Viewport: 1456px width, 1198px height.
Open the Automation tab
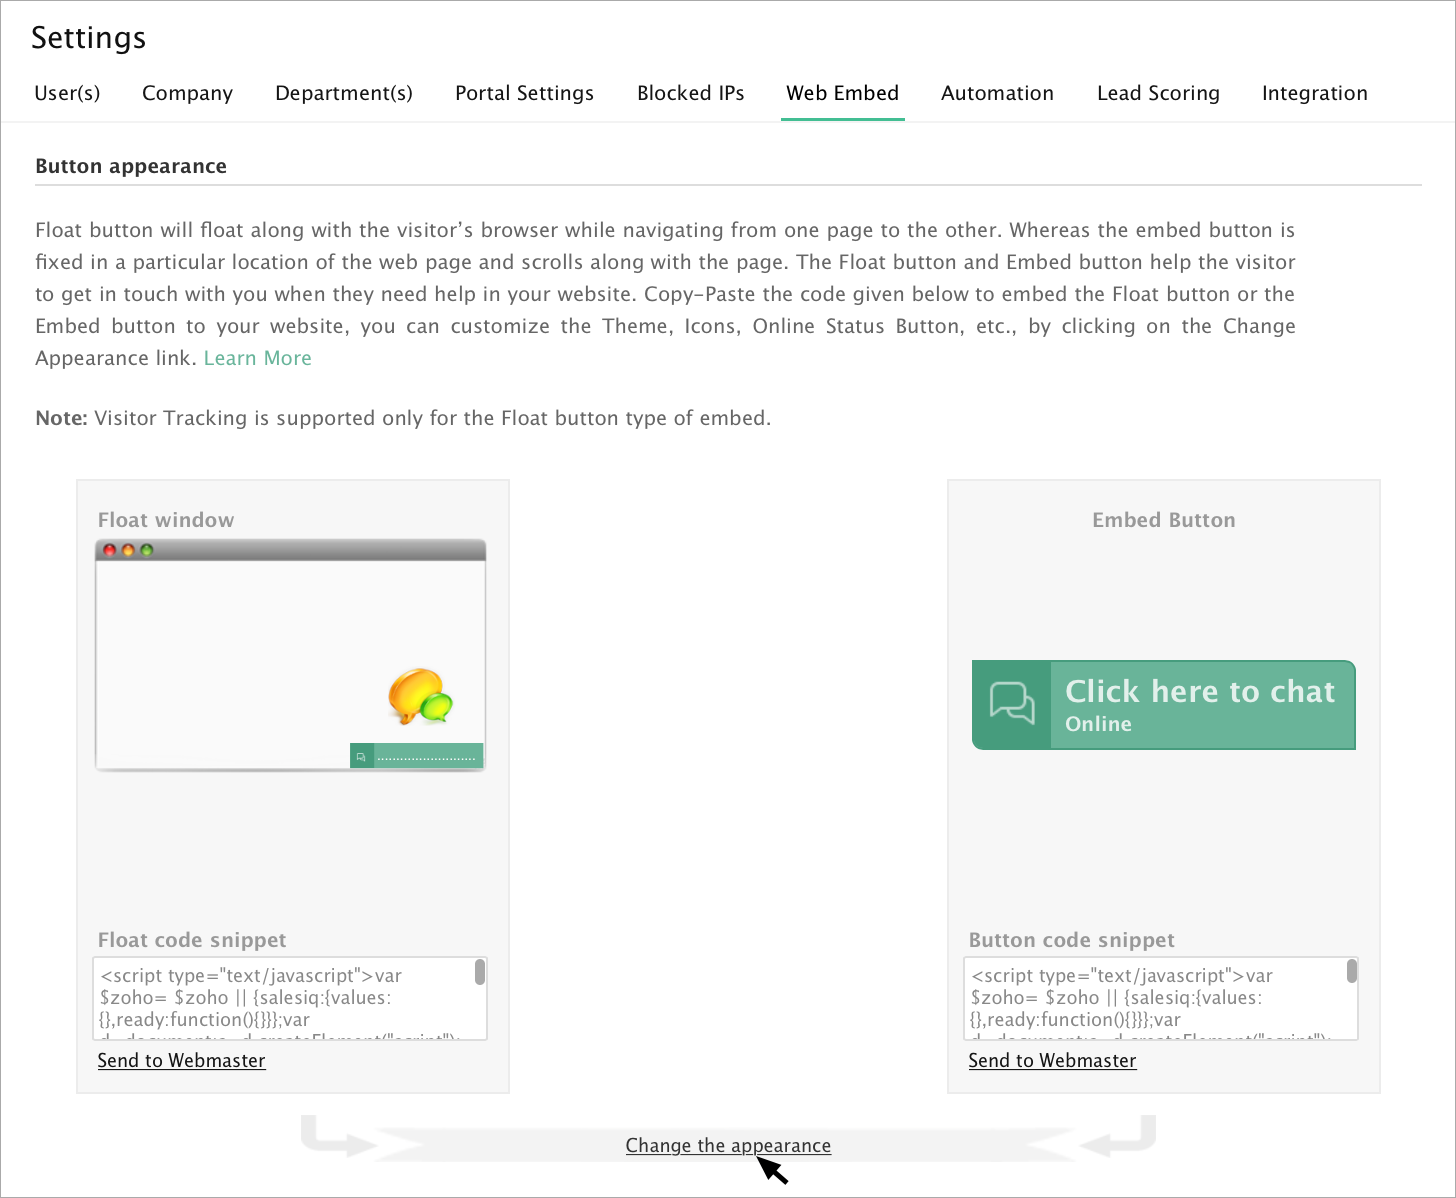pos(997,93)
